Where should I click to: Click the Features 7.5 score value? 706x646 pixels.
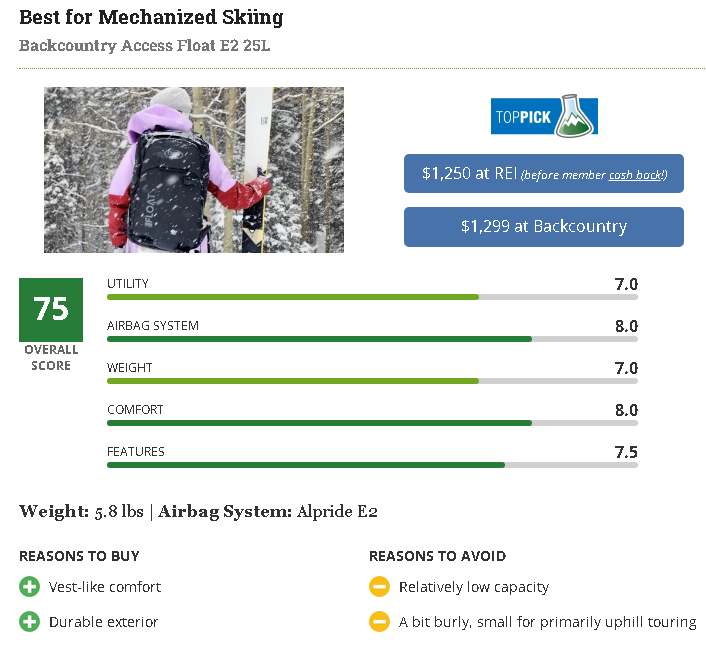pyautogui.click(x=626, y=452)
